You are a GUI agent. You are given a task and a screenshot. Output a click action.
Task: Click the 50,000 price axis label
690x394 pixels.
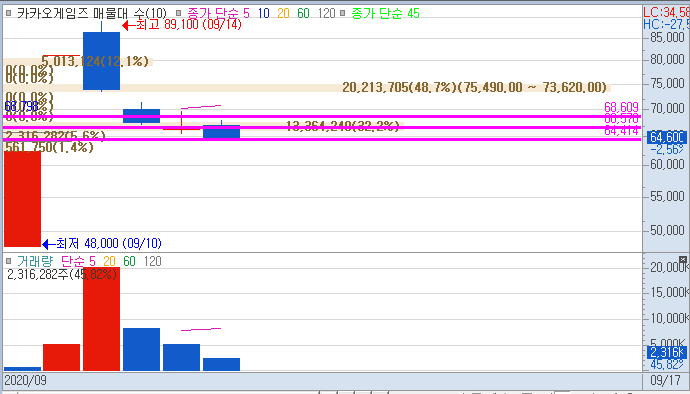[667, 230]
